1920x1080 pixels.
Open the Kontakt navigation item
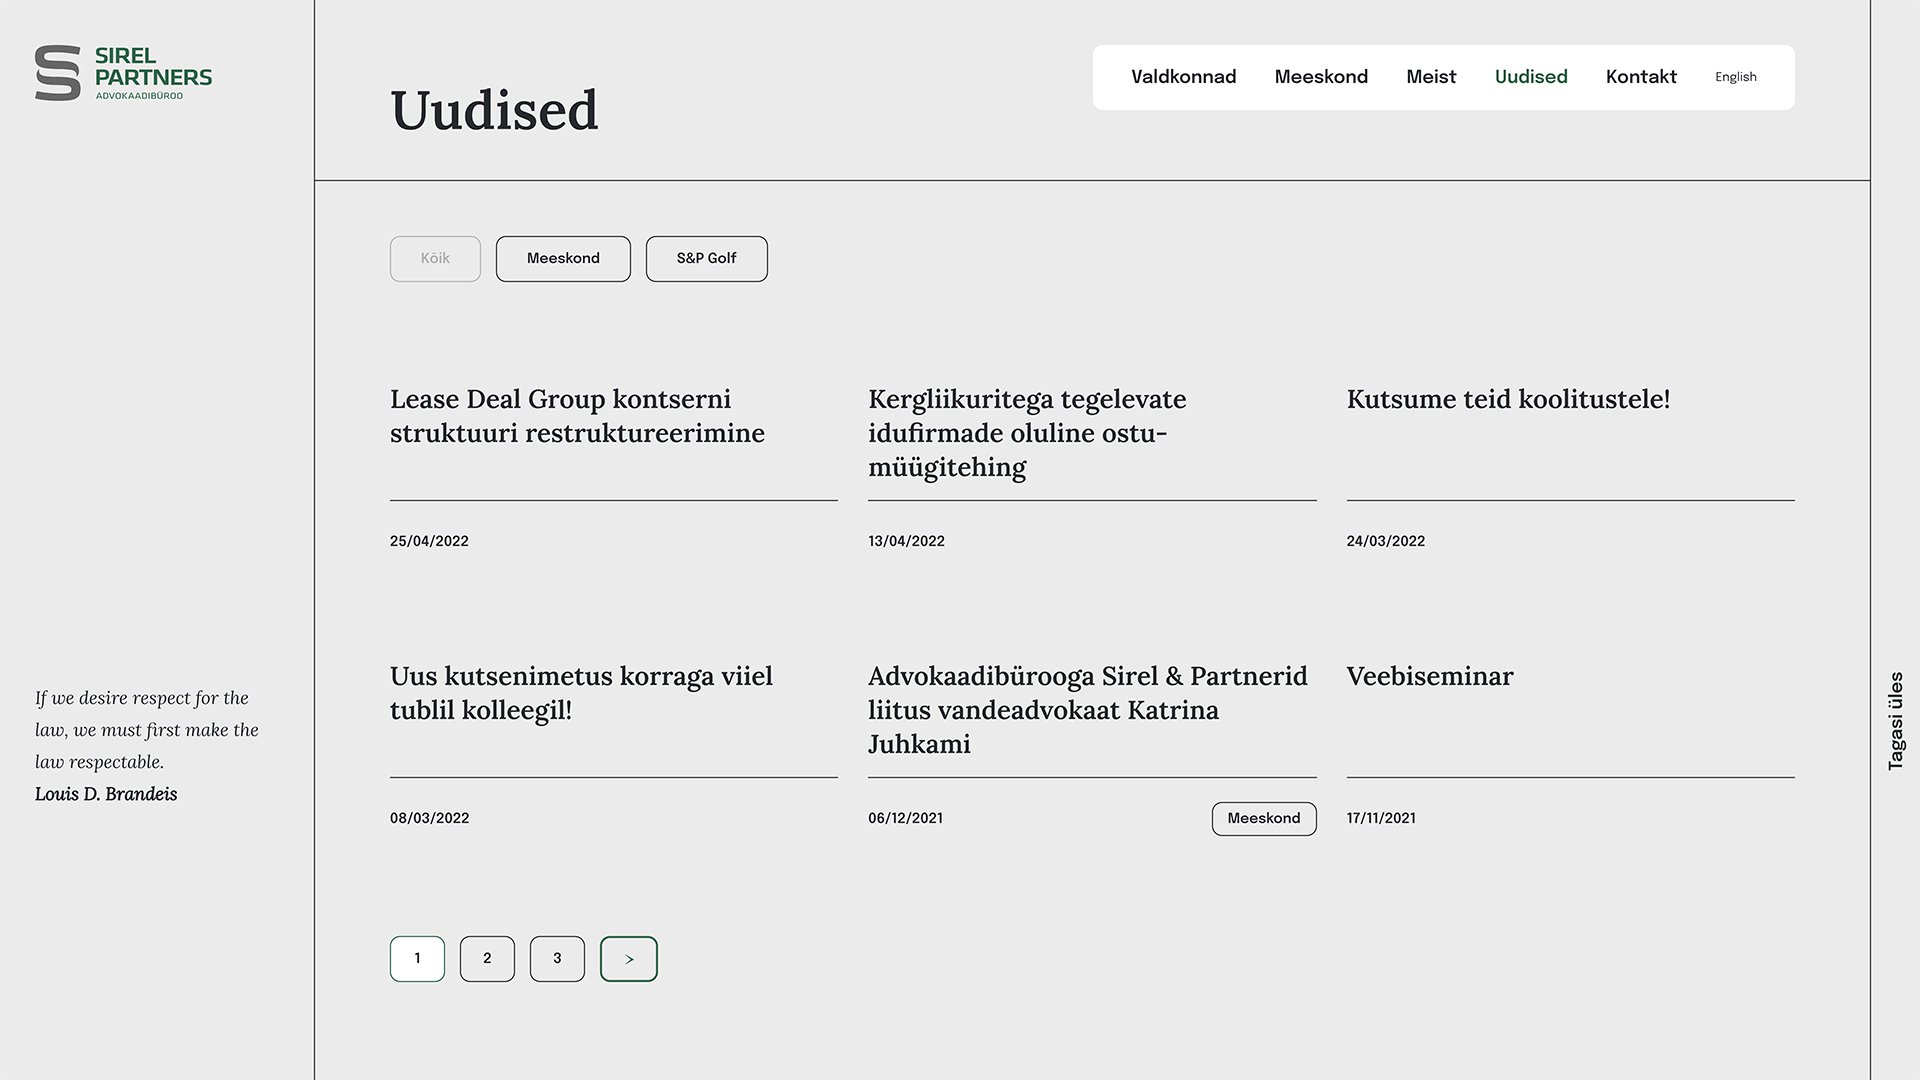(1640, 76)
